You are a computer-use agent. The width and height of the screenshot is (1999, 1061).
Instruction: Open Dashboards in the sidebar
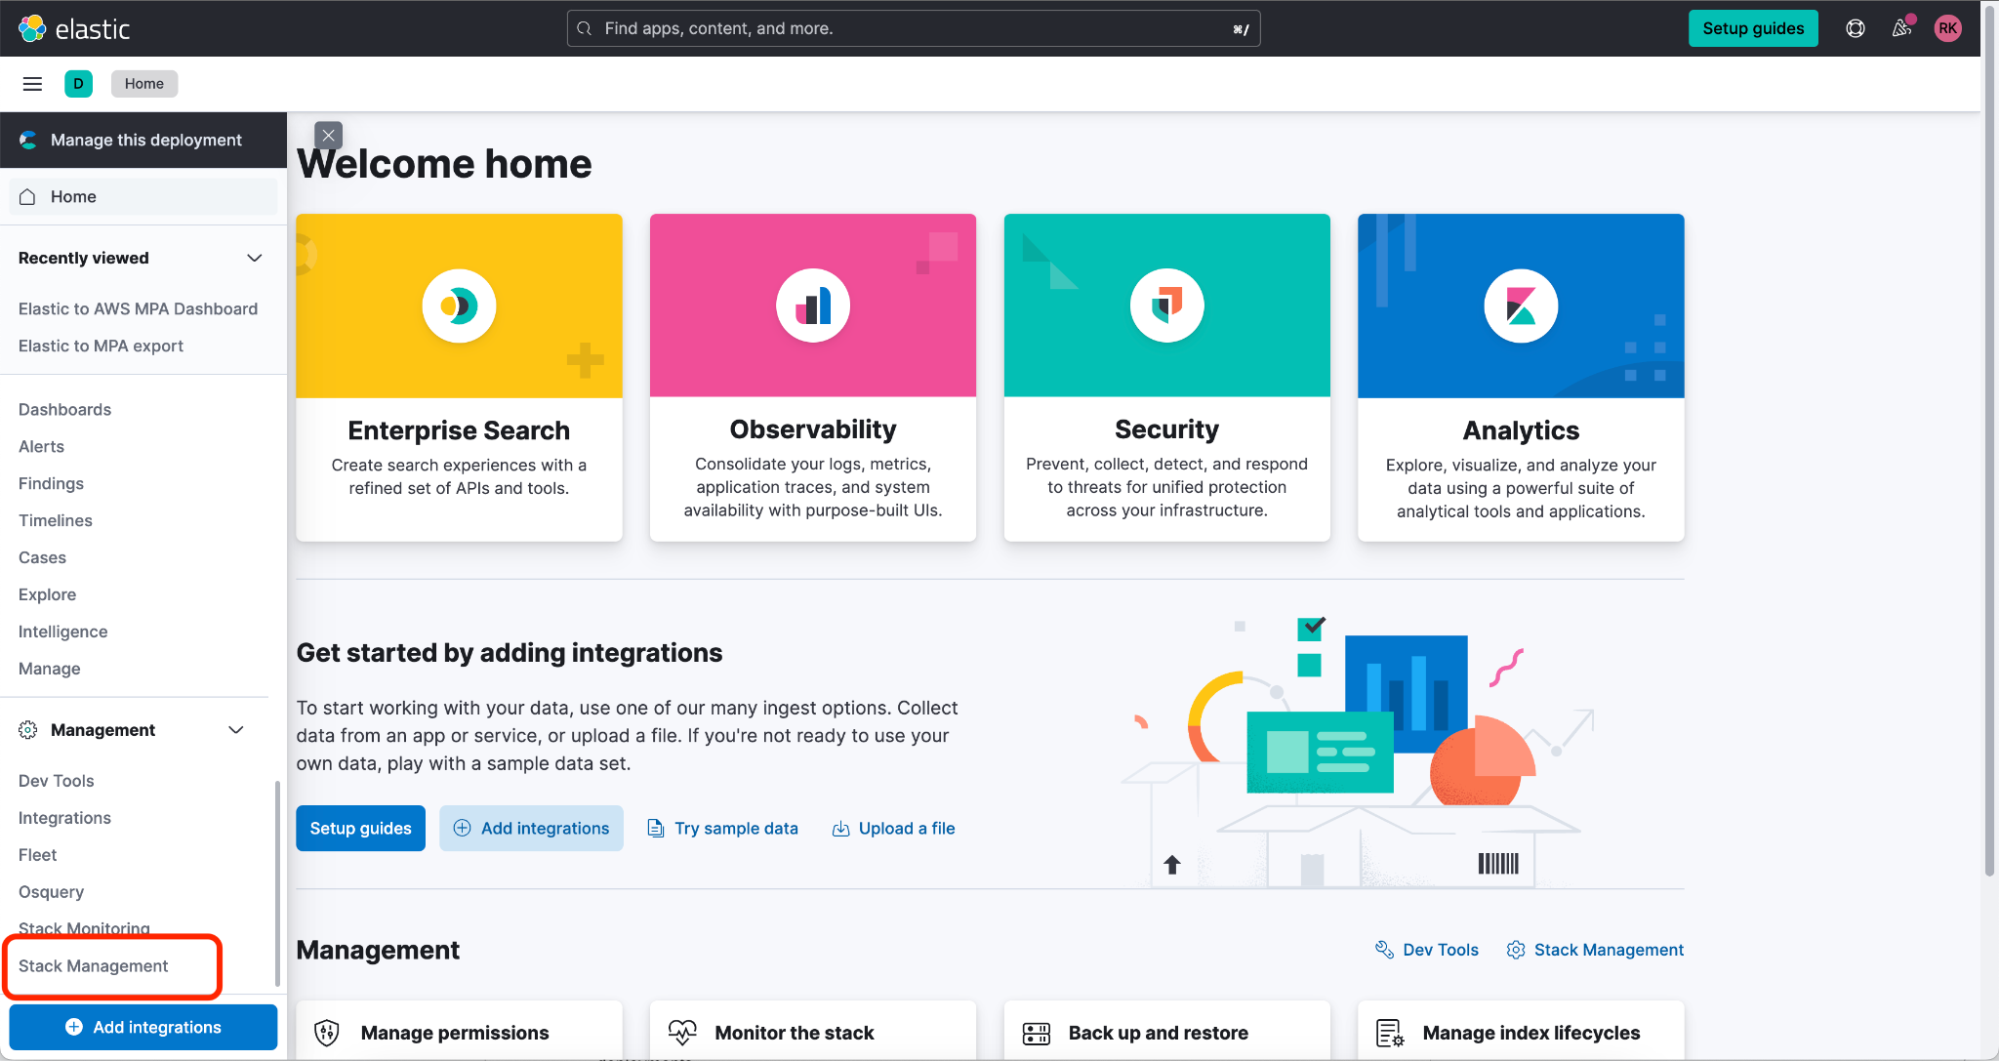tap(65, 410)
